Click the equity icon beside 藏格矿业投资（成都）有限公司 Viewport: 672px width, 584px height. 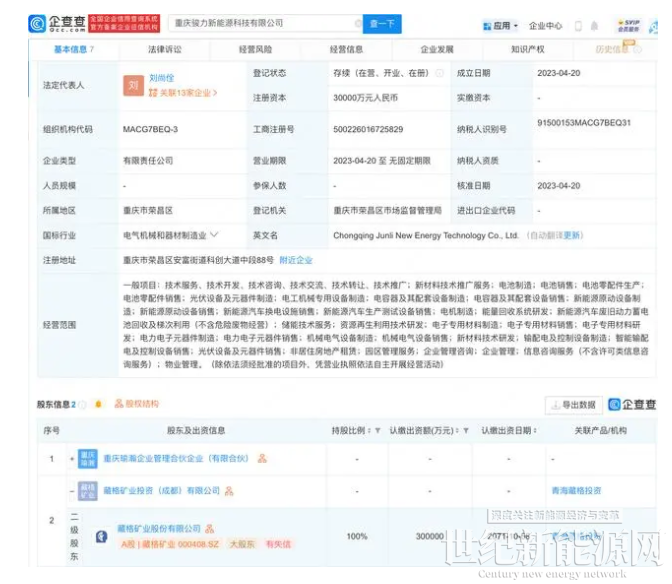[x=229, y=491]
